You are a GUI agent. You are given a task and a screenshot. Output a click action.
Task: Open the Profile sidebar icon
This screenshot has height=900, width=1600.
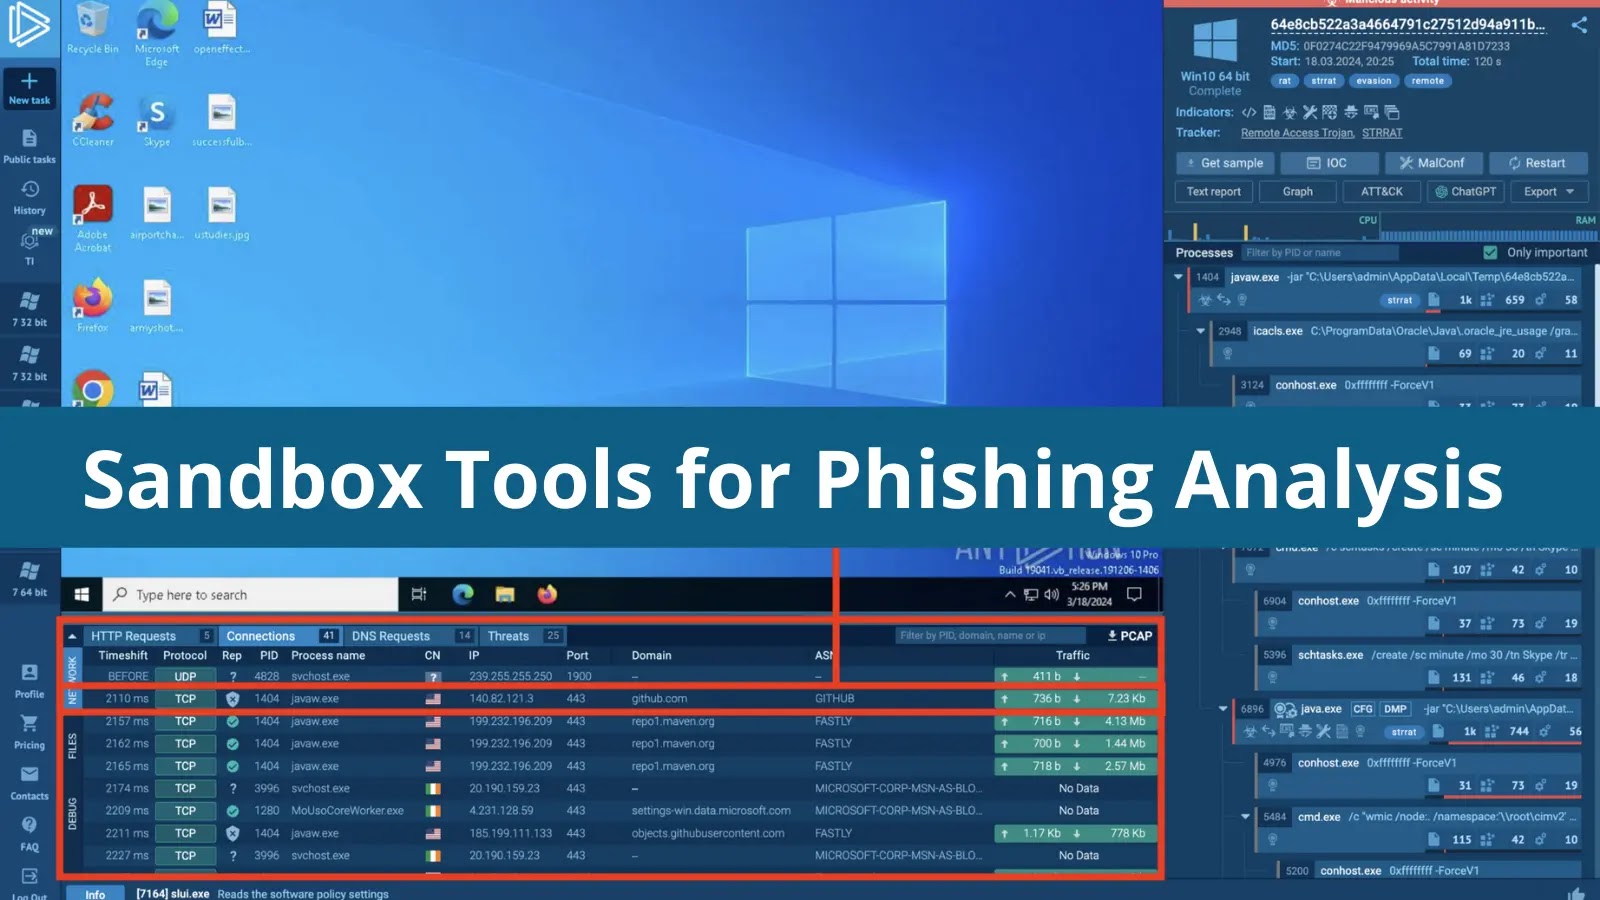click(x=29, y=673)
